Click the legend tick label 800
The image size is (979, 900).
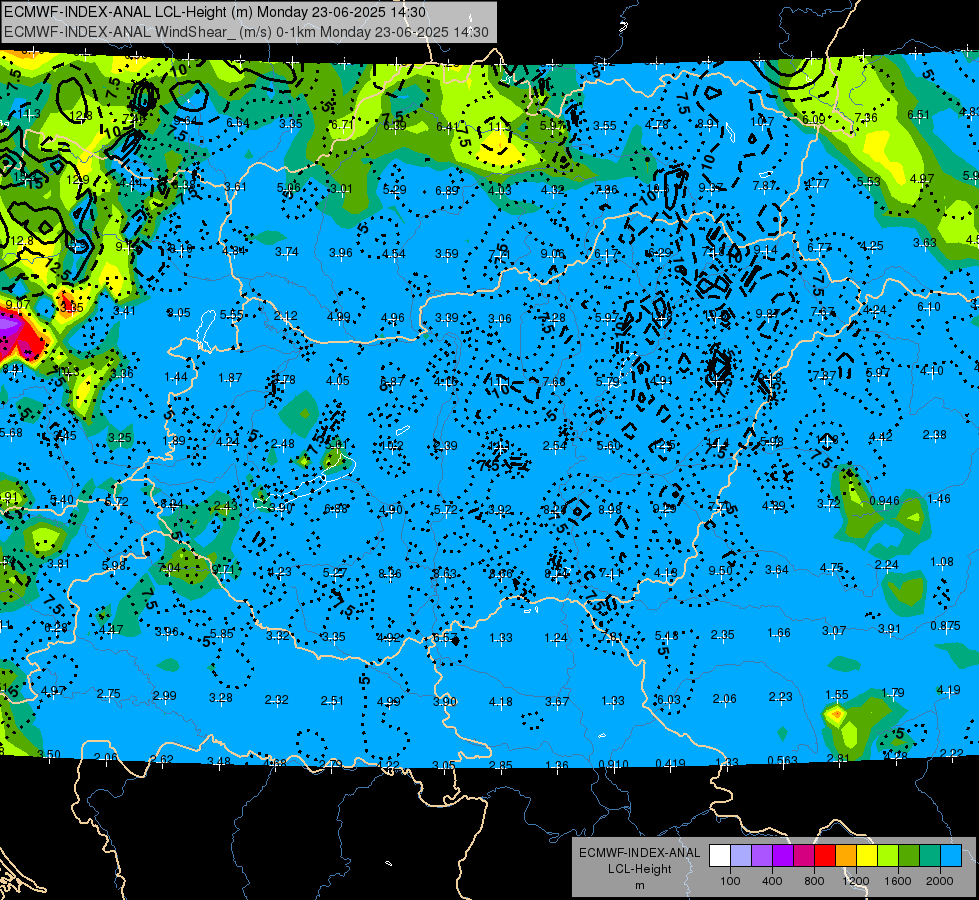814,881
